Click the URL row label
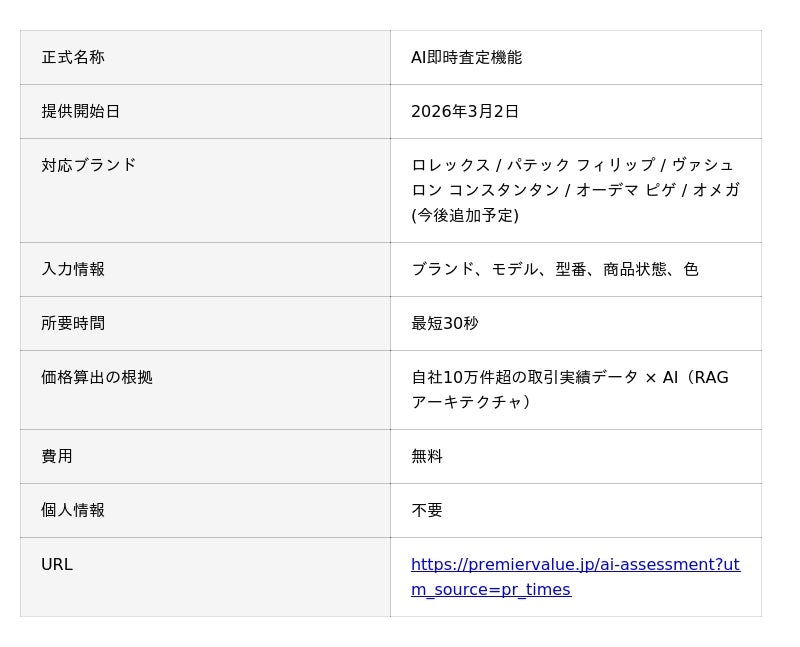The width and height of the screenshot is (800, 647). pyautogui.click(x=57, y=565)
